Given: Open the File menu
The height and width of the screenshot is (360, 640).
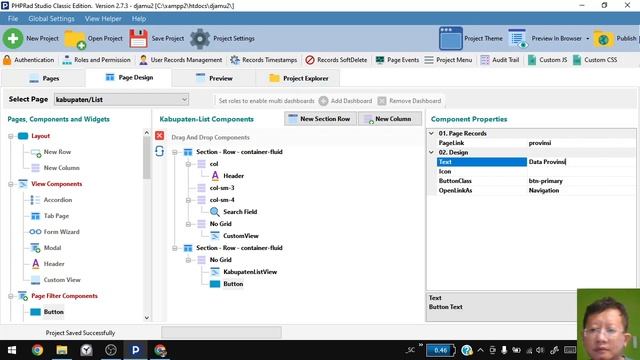Looking at the screenshot, I should point(13,19).
